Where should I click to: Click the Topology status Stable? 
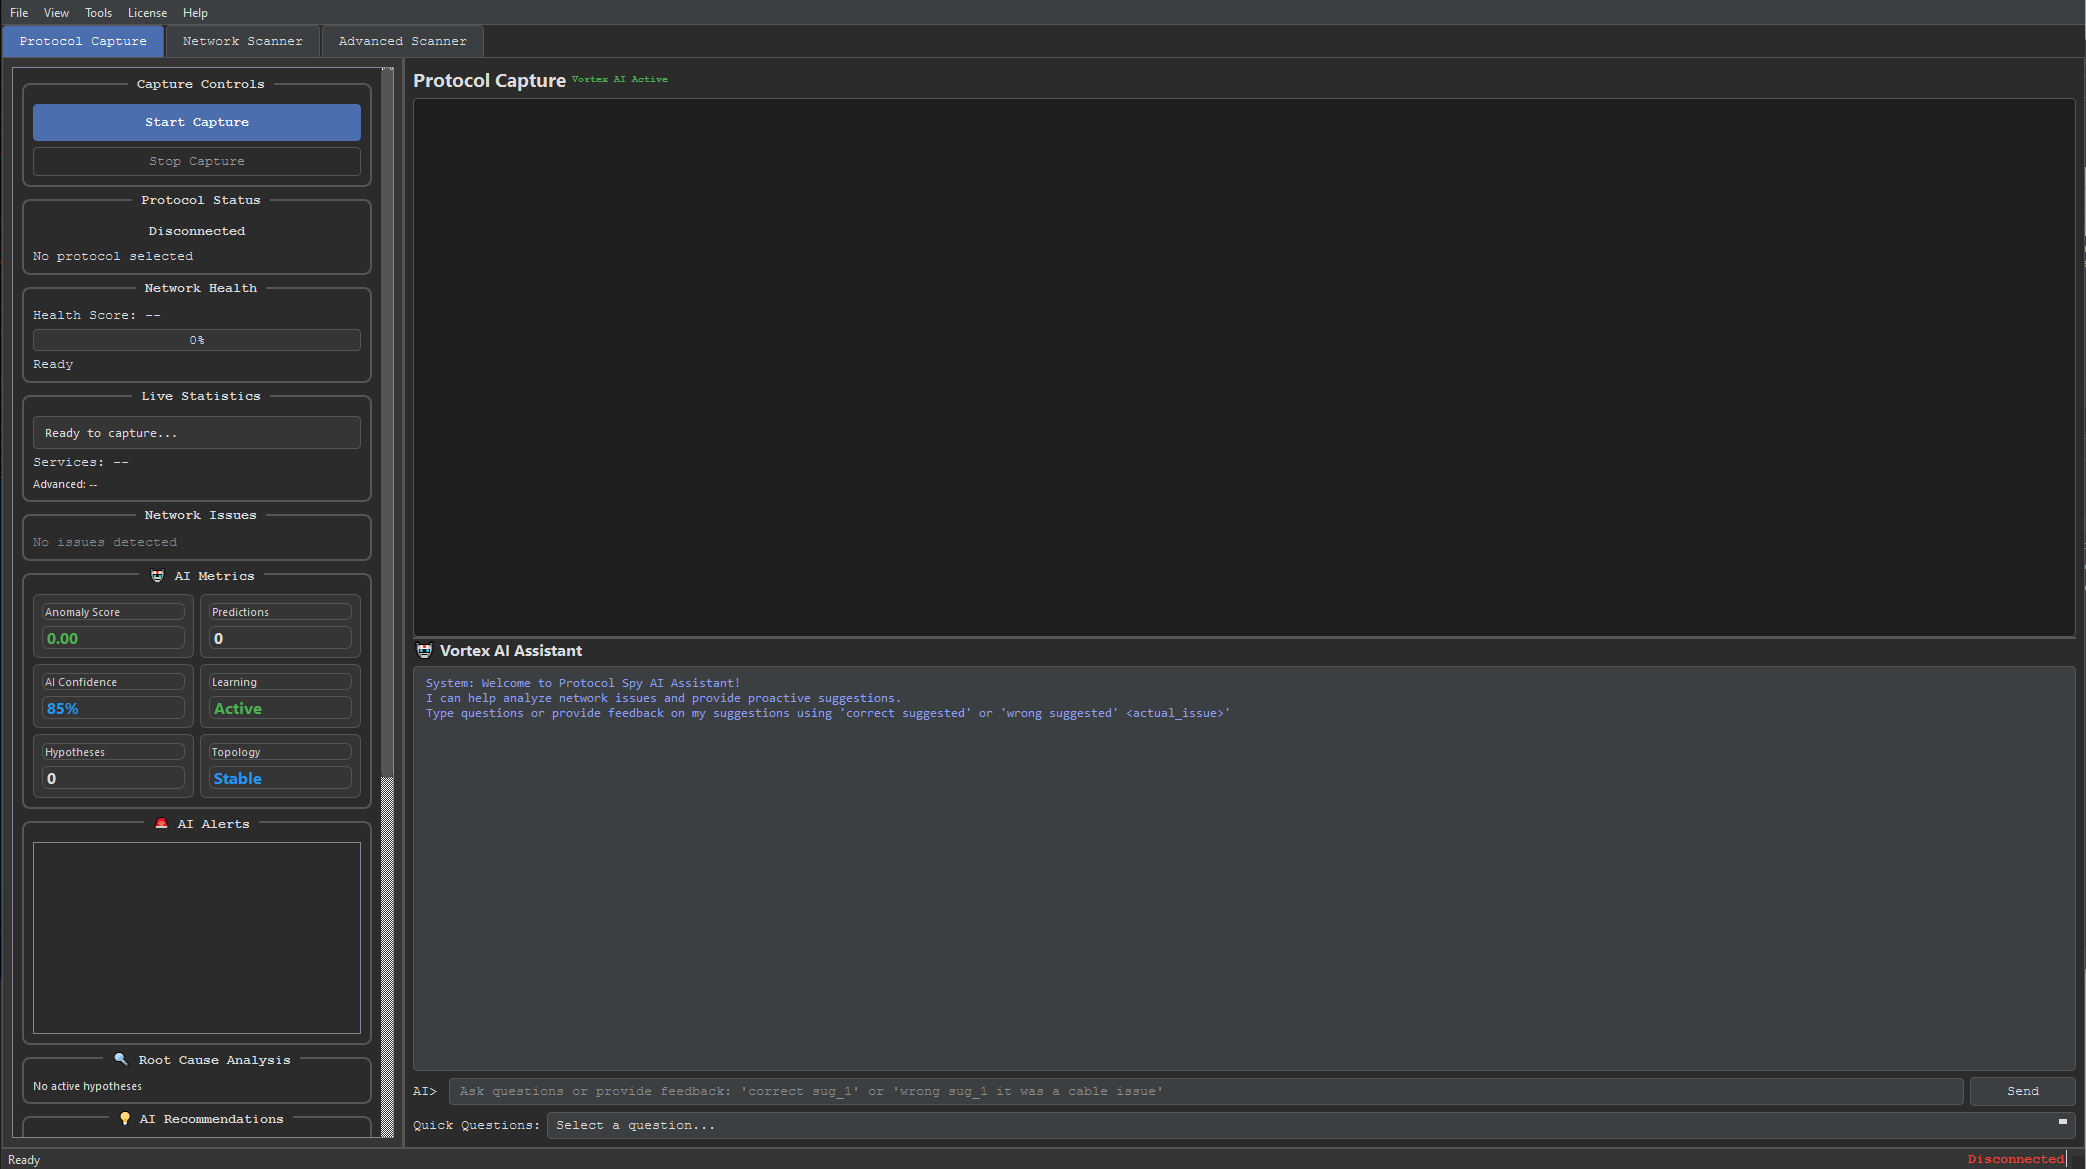(280, 778)
